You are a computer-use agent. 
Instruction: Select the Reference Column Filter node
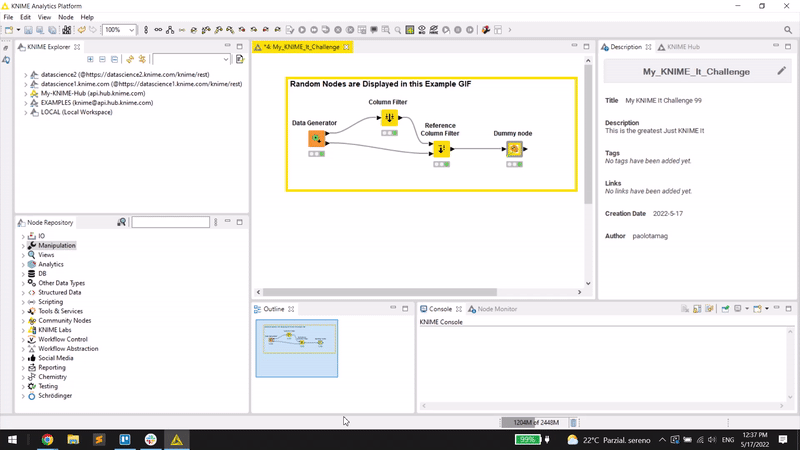point(442,149)
